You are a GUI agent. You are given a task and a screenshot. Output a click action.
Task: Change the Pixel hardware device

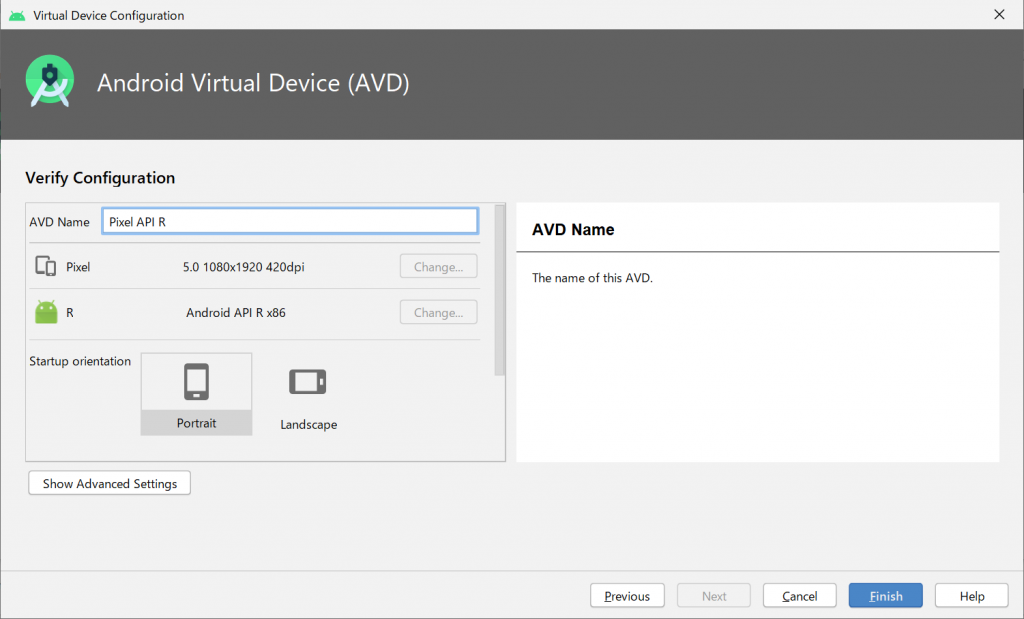click(438, 267)
